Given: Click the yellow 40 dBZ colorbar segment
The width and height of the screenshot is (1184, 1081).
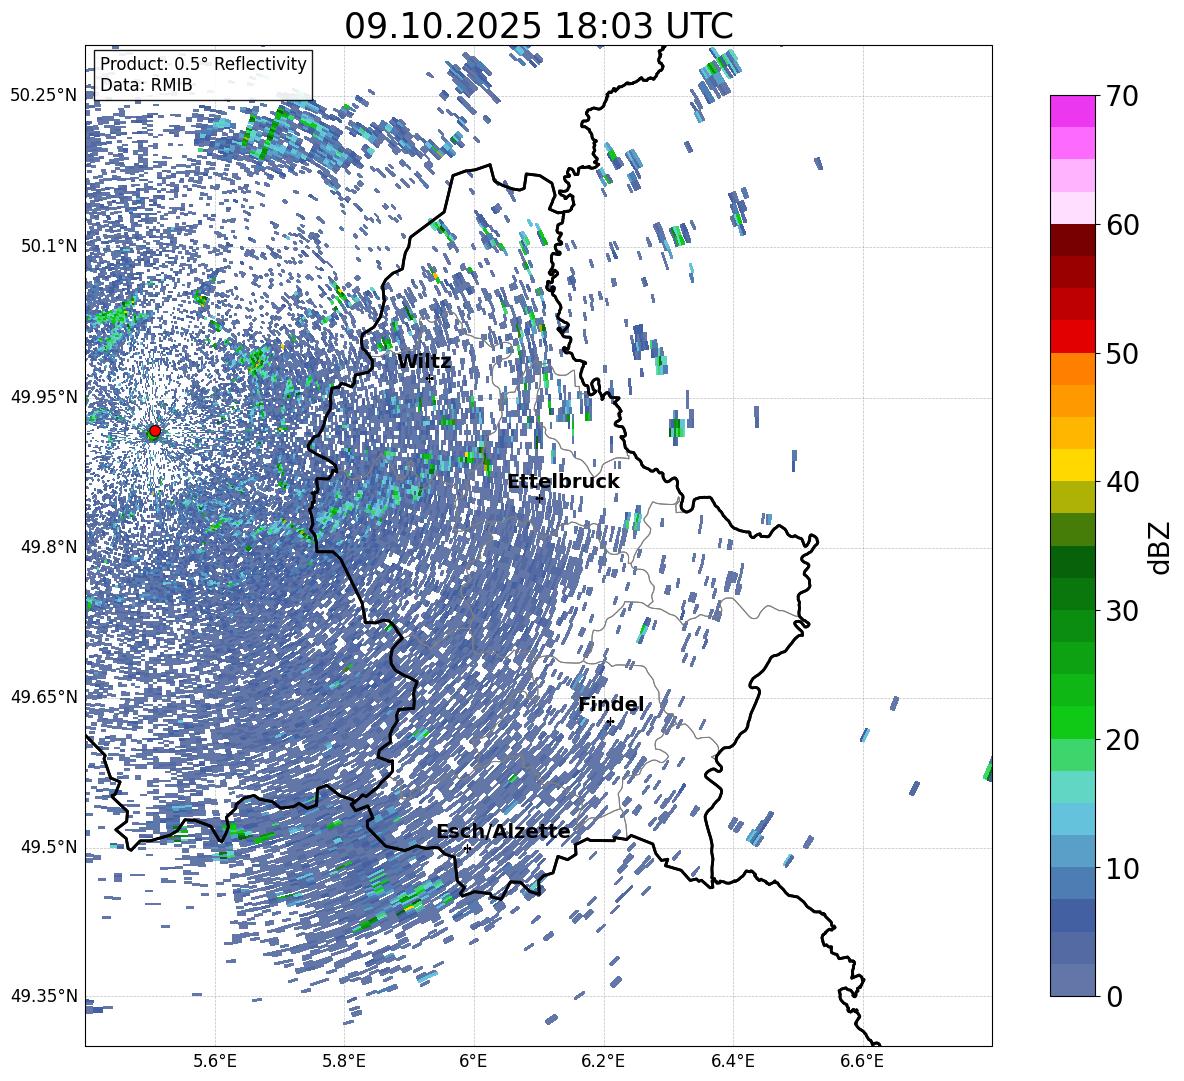Looking at the screenshot, I should (1072, 465).
